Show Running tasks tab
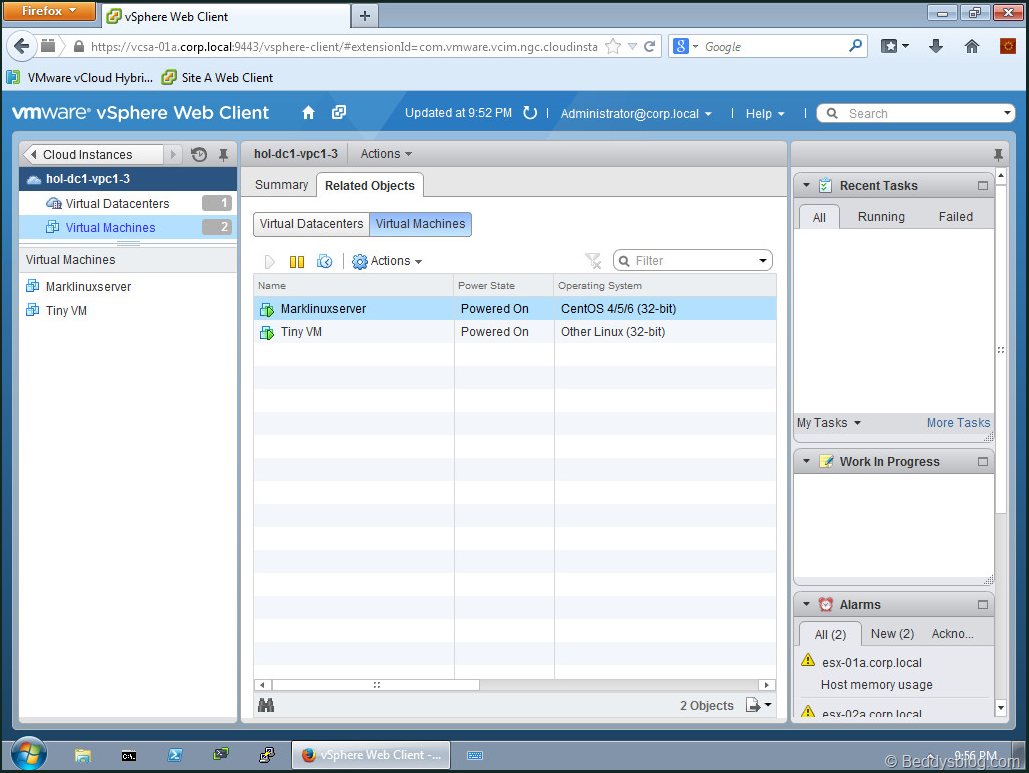Image resolution: width=1029 pixels, height=773 pixels. pos(881,217)
